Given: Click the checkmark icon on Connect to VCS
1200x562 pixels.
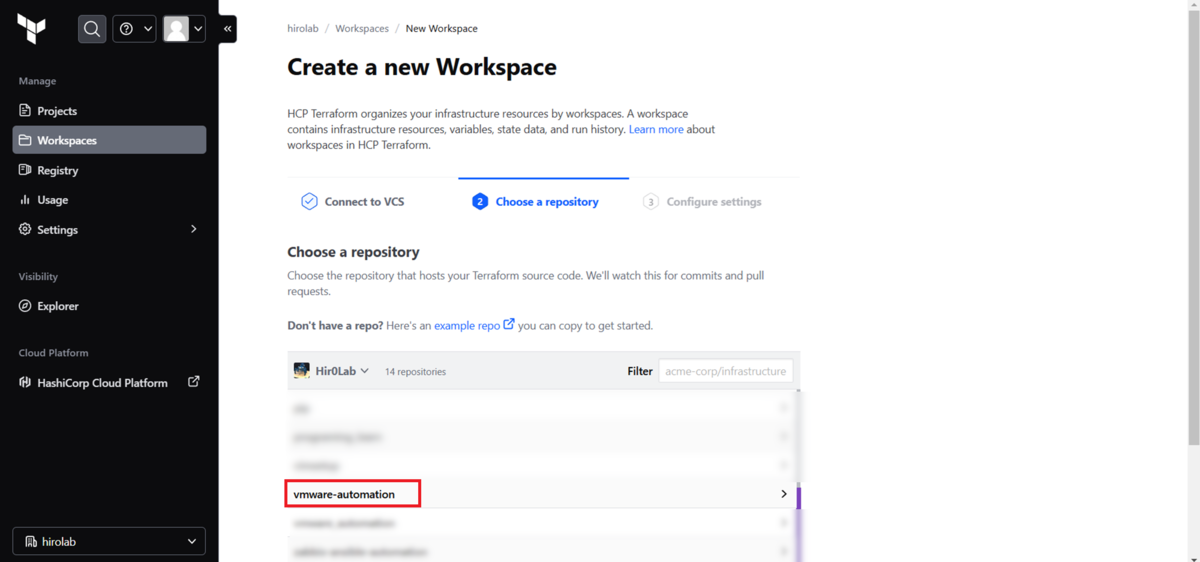Looking at the screenshot, I should [309, 201].
